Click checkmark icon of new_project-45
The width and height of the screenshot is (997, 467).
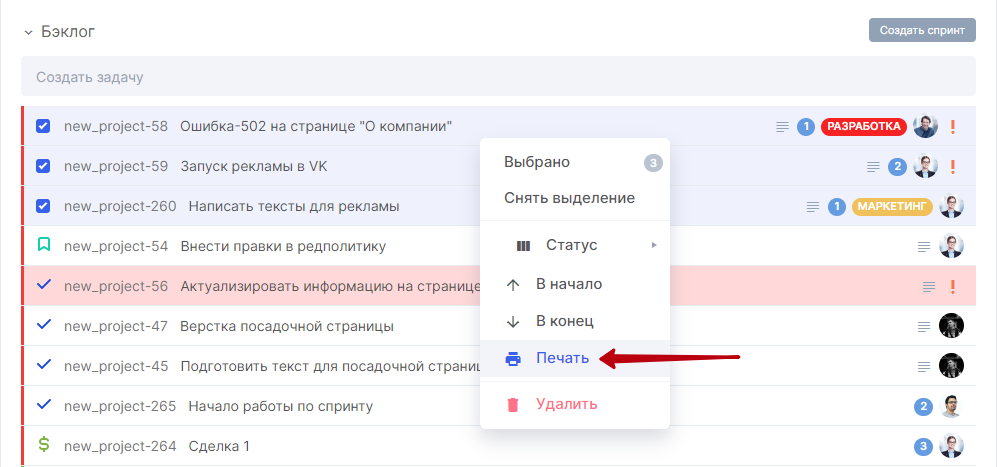click(x=43, y=365)
